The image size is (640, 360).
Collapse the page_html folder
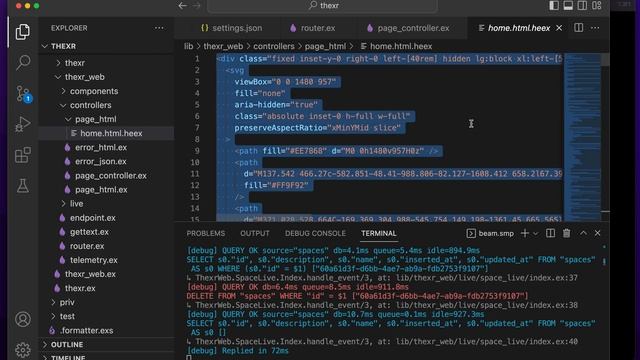click(x=107, y=119)
